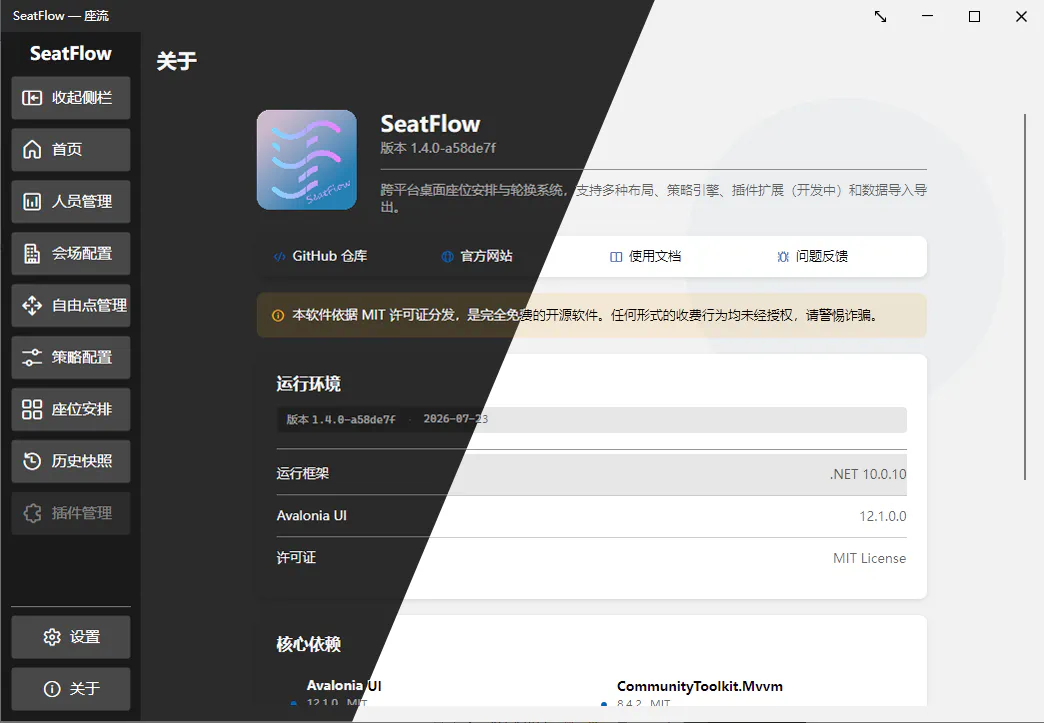Open 问题反馈 issue feedback link

pyautogui.click(x=812, y=256)
